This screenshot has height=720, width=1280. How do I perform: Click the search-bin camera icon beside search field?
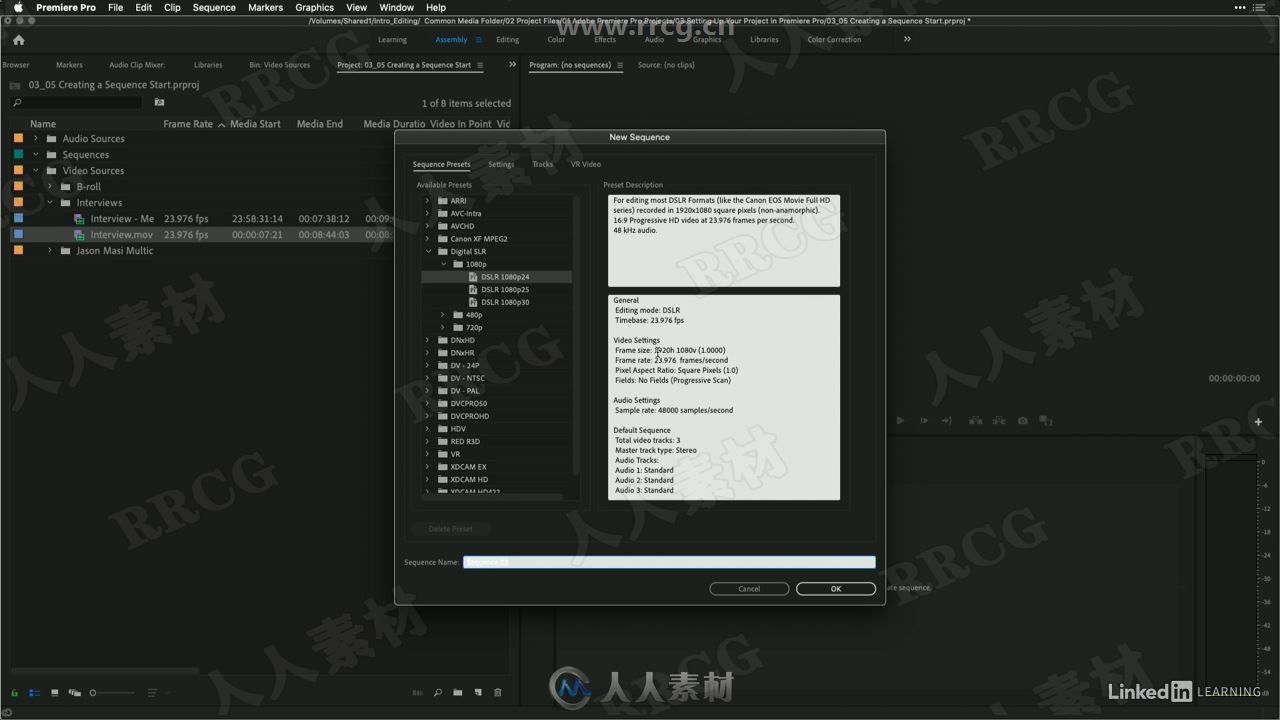pos(159,102)
